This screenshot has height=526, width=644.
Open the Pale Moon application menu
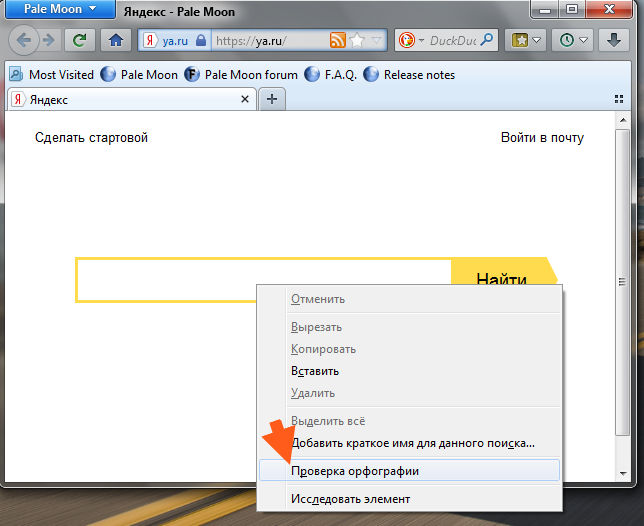[60, 9]
